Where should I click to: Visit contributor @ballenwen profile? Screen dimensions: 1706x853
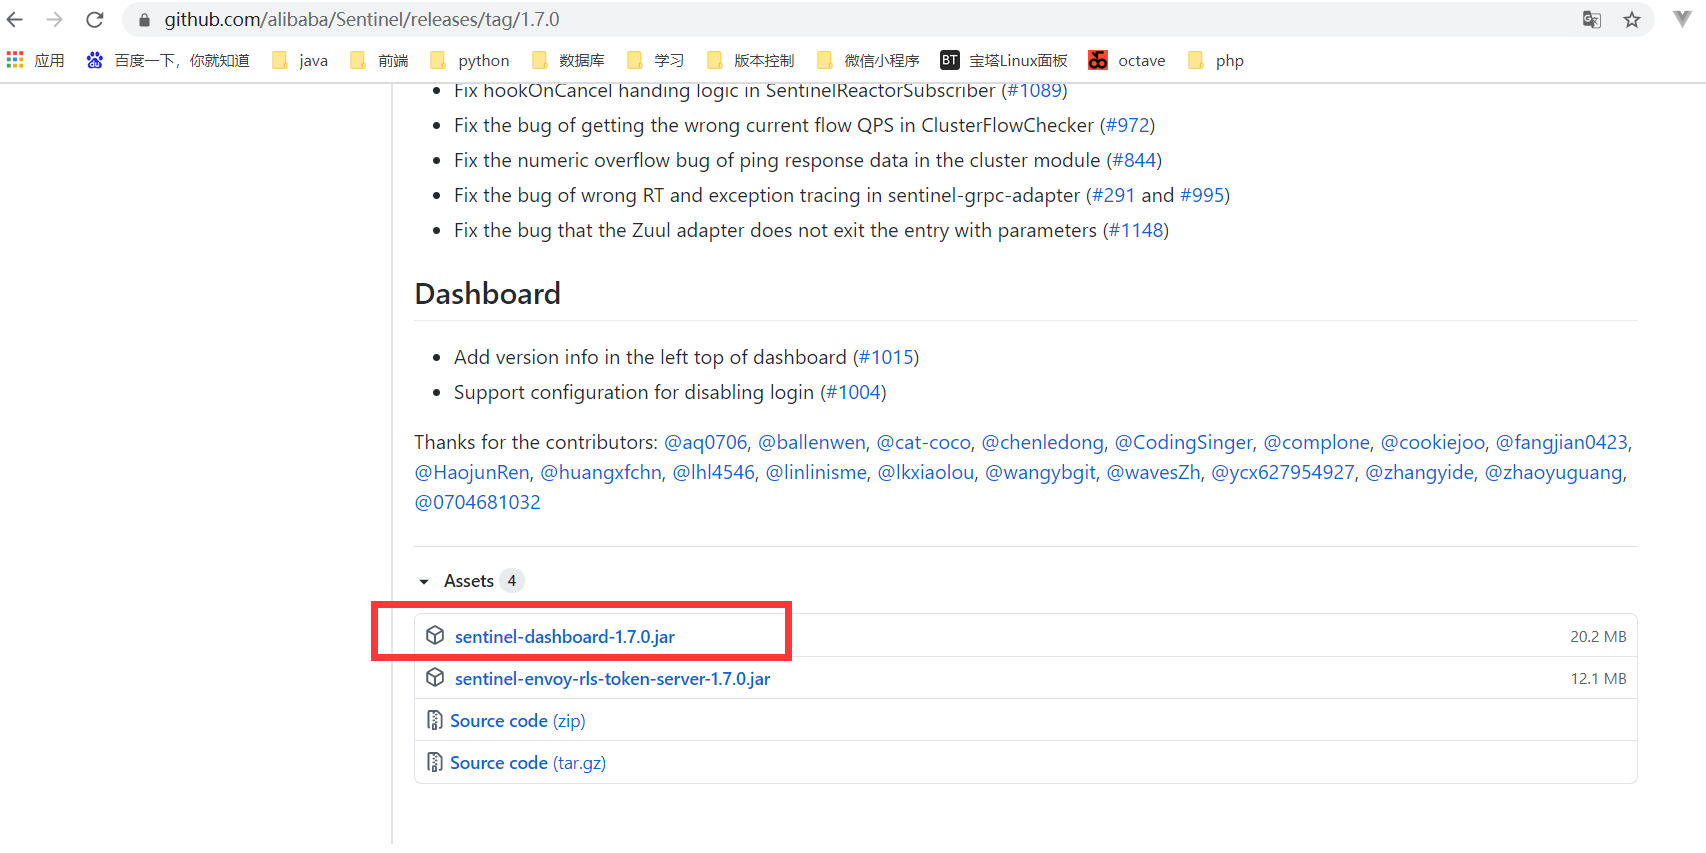(x=812, y=442)
